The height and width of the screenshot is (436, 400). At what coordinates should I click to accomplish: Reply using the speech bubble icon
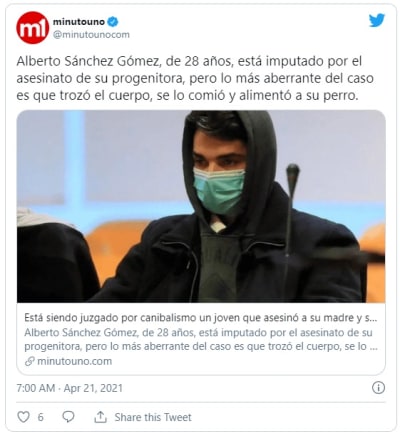coord(69,417)
